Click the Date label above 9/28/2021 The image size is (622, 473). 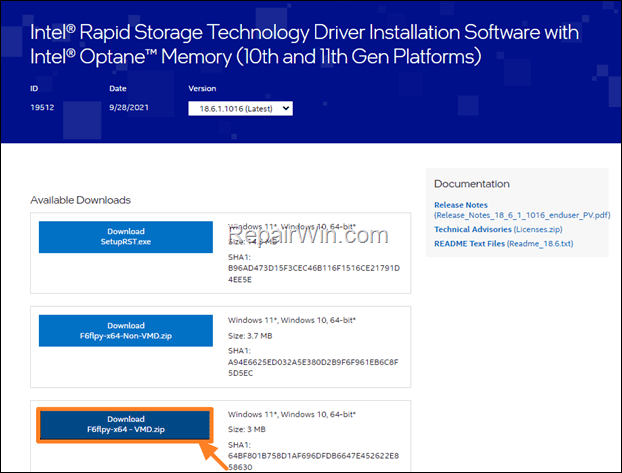pos(118,88)
